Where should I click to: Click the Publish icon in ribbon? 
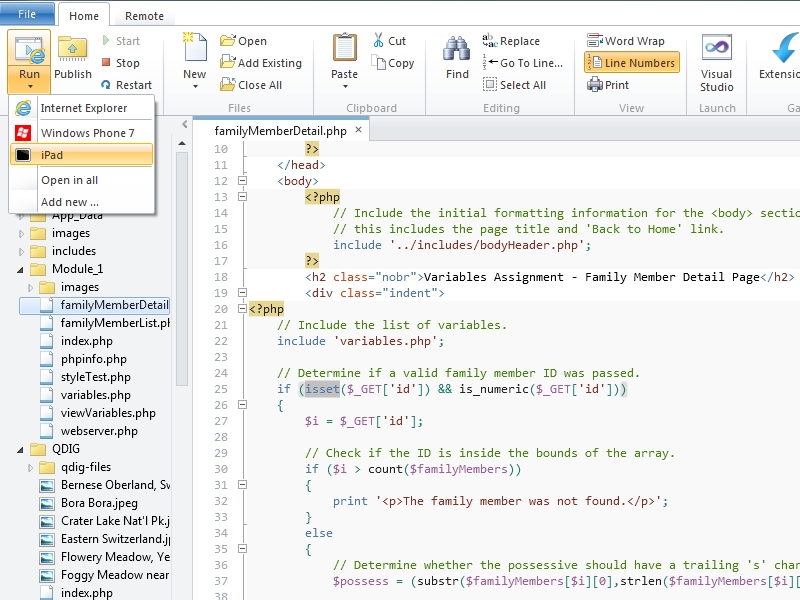pyautogui.click(x=72, y=57)
